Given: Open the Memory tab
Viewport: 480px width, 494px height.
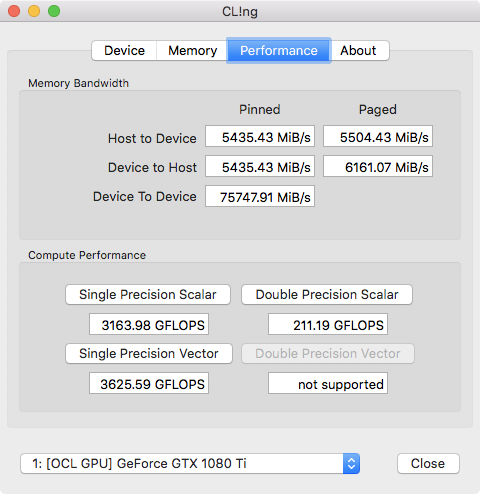Looking at the screenshot, I should pos(192,51).
